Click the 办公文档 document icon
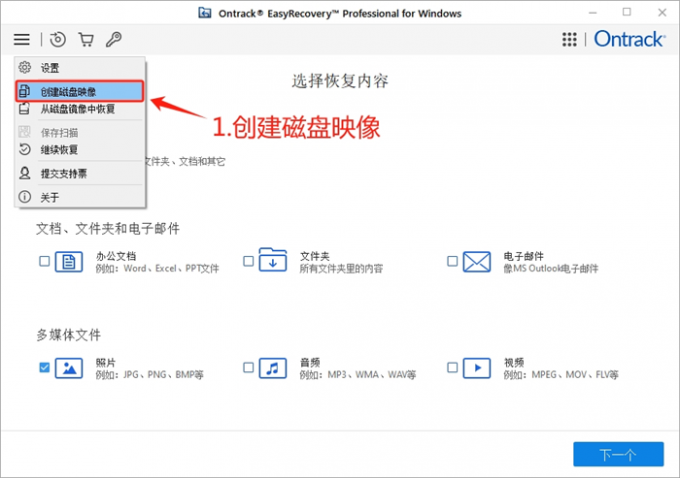The image size is (680, 478). [69, 262]
